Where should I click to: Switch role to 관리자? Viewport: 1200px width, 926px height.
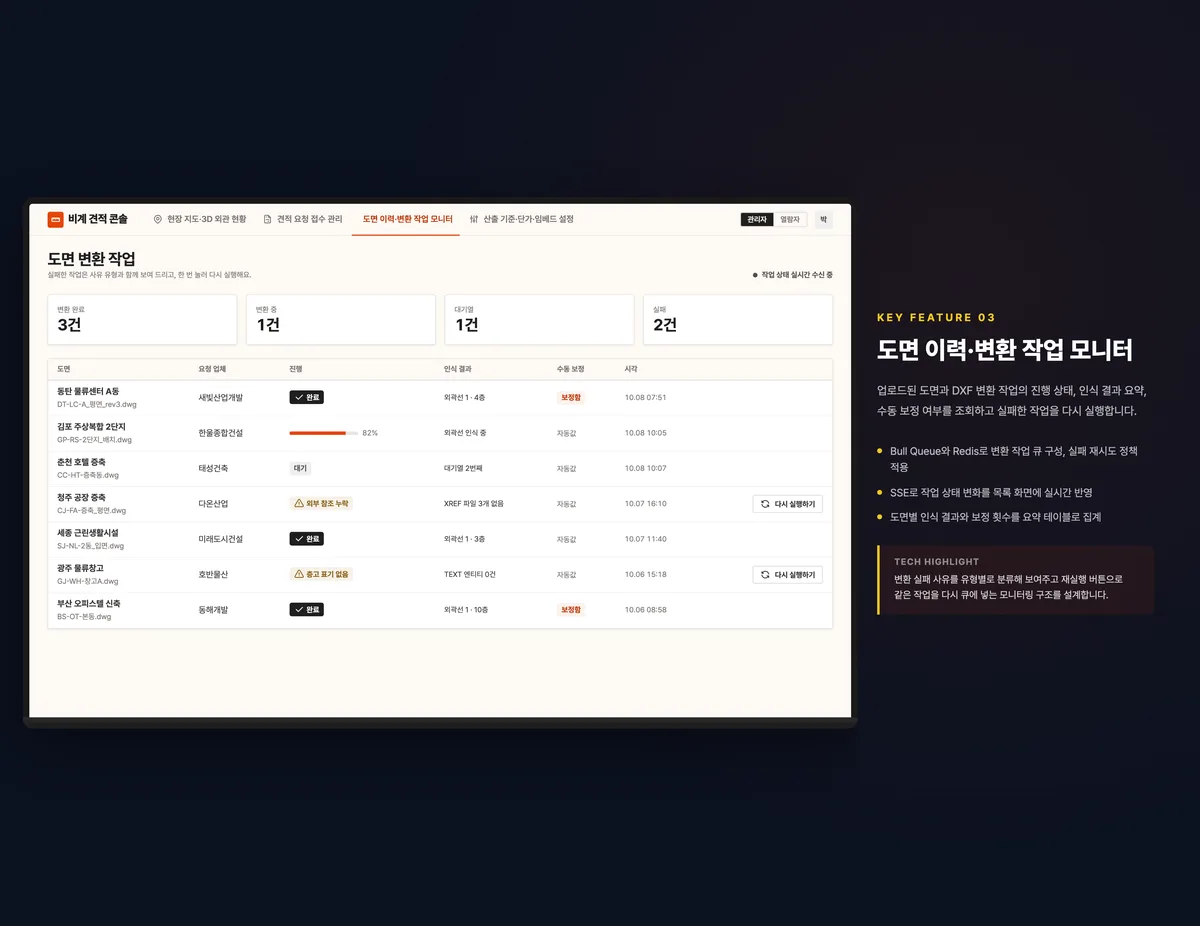757,219
